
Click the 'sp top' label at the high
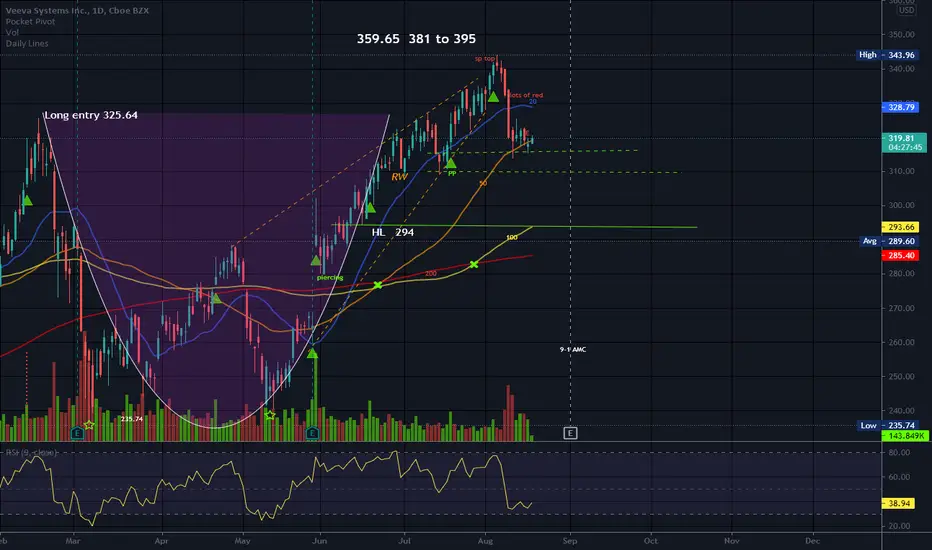pyautogui.click(x=484, y=58)
